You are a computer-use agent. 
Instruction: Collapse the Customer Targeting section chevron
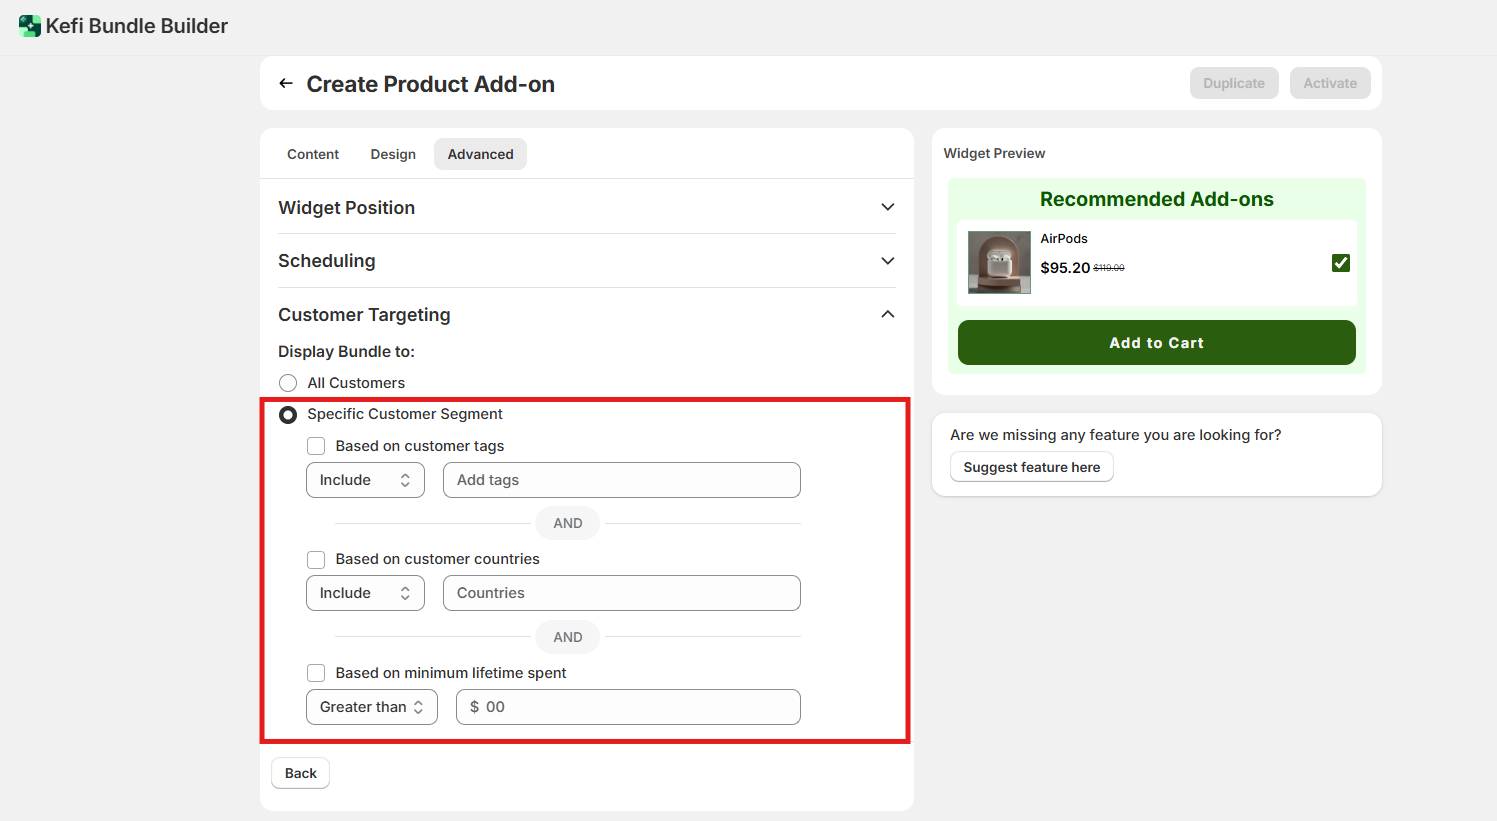pos(887,315)
